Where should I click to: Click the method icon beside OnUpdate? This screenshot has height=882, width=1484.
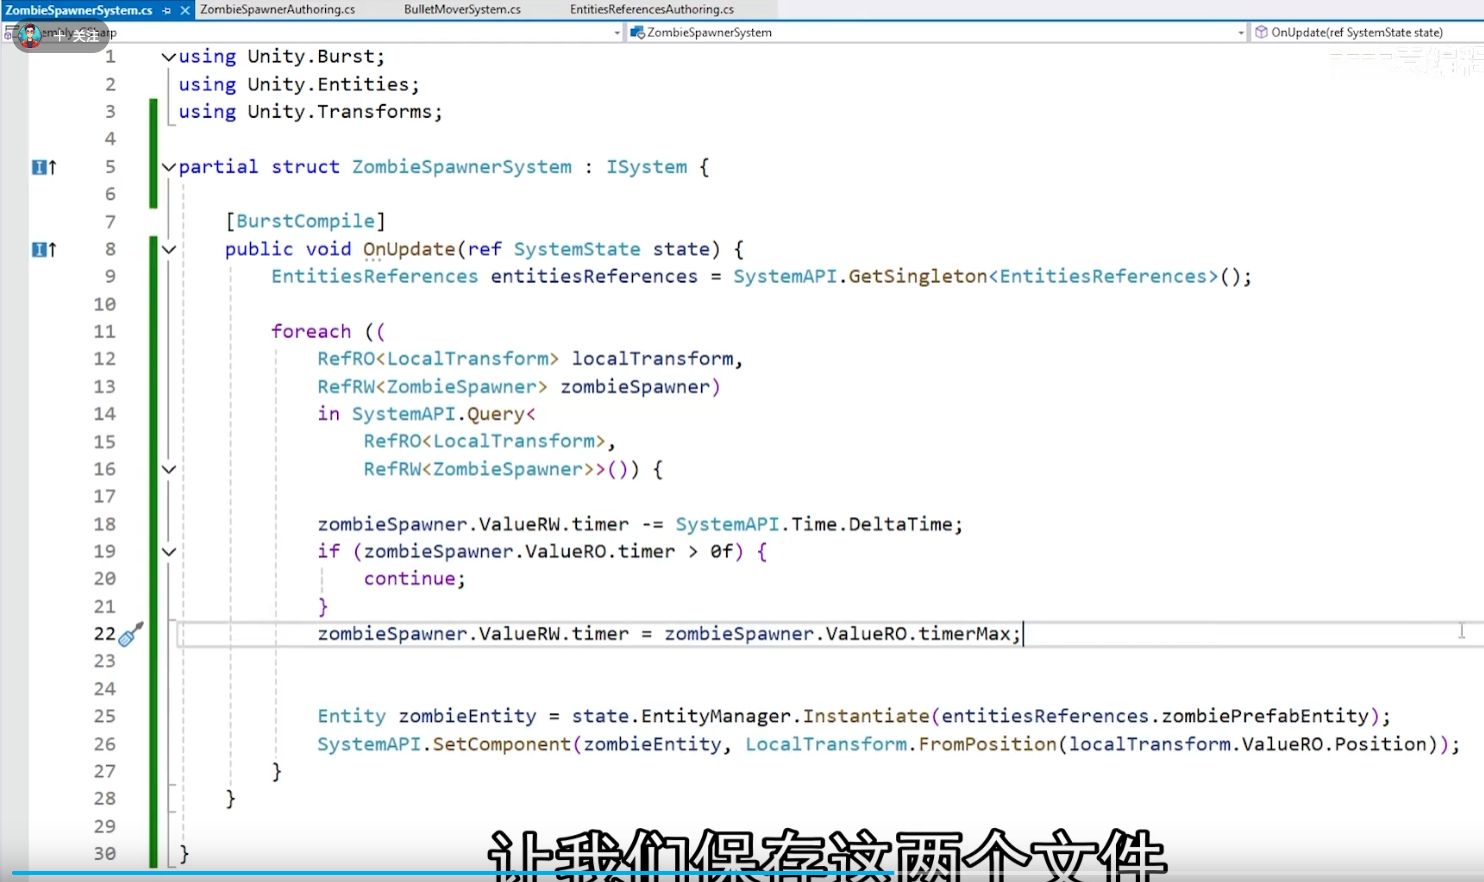(x=1262, y=32)
